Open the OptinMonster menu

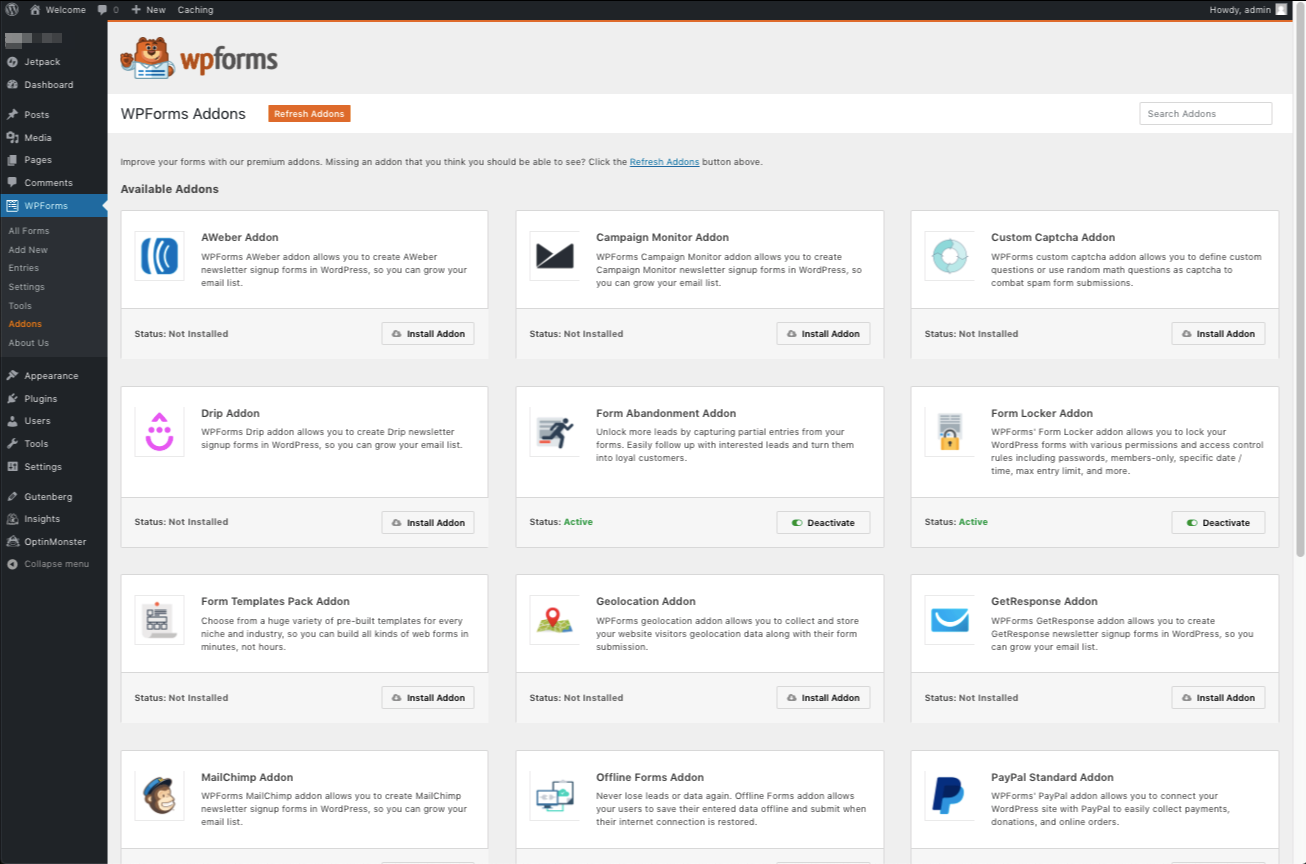point(54,542)
